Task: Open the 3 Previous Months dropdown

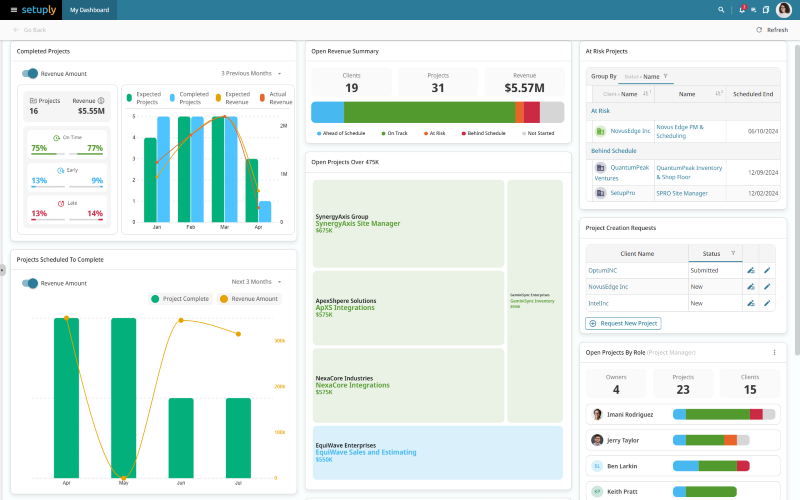Action: tap(251, 73)
